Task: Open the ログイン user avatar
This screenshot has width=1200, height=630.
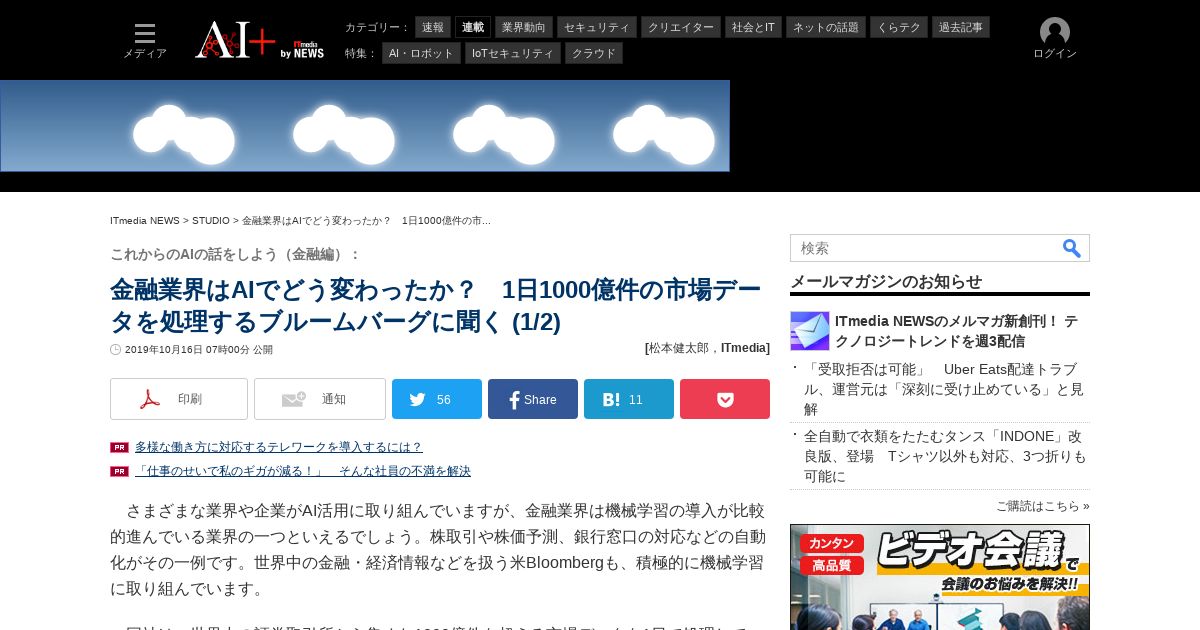Action: point(1055,39)
